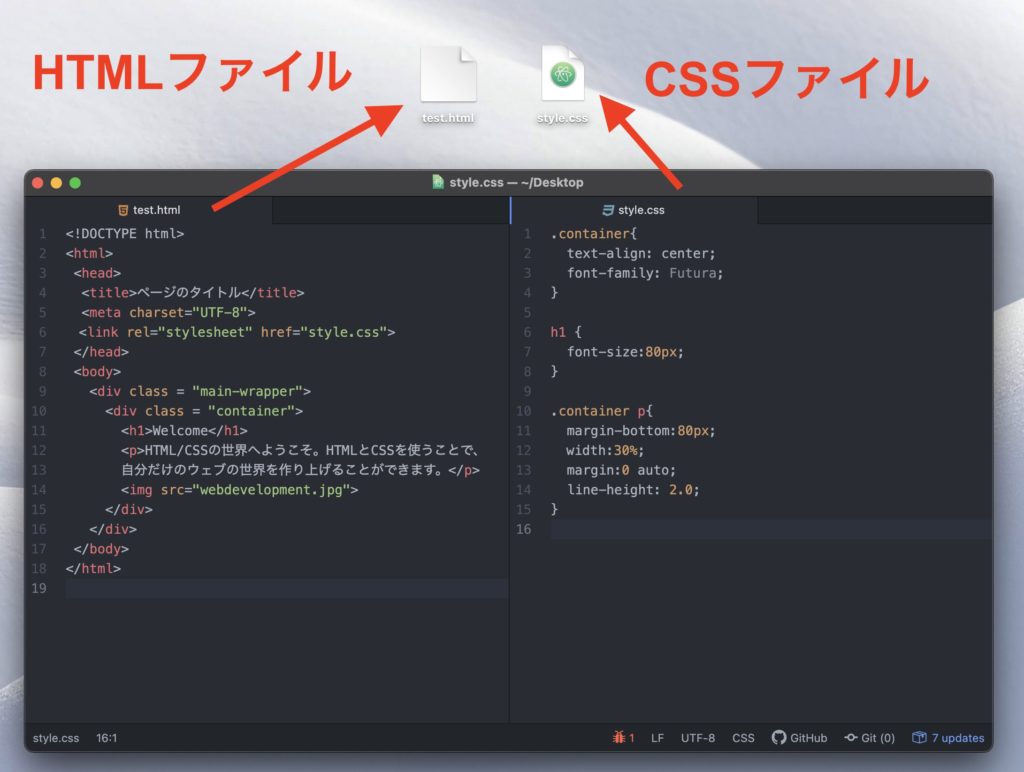This screenshot has height=772, width=1024.
Task: Click the div class "main-wrapper" line
Action: (x=200, y=391)
